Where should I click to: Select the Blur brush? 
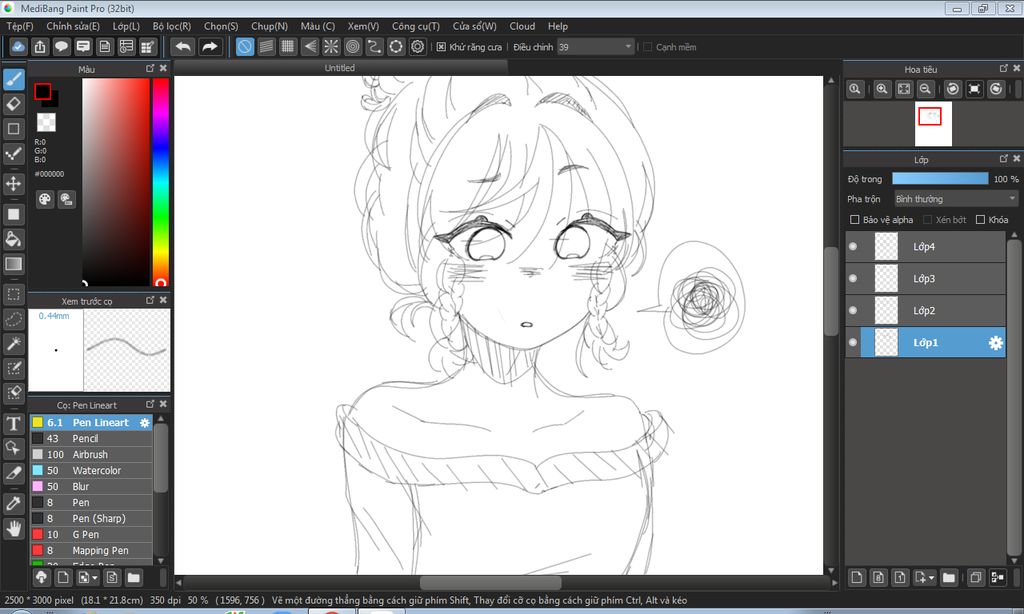click(91, 487)
